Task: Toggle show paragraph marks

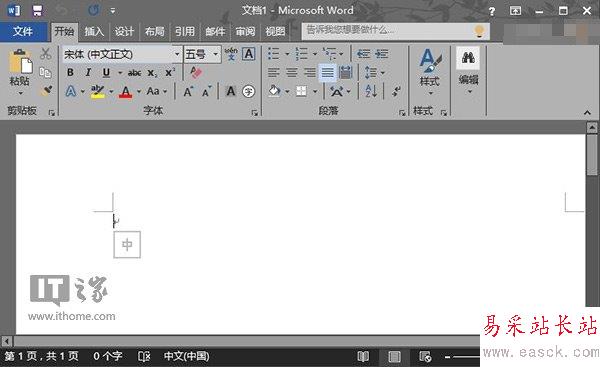Action: pos(396,91)
